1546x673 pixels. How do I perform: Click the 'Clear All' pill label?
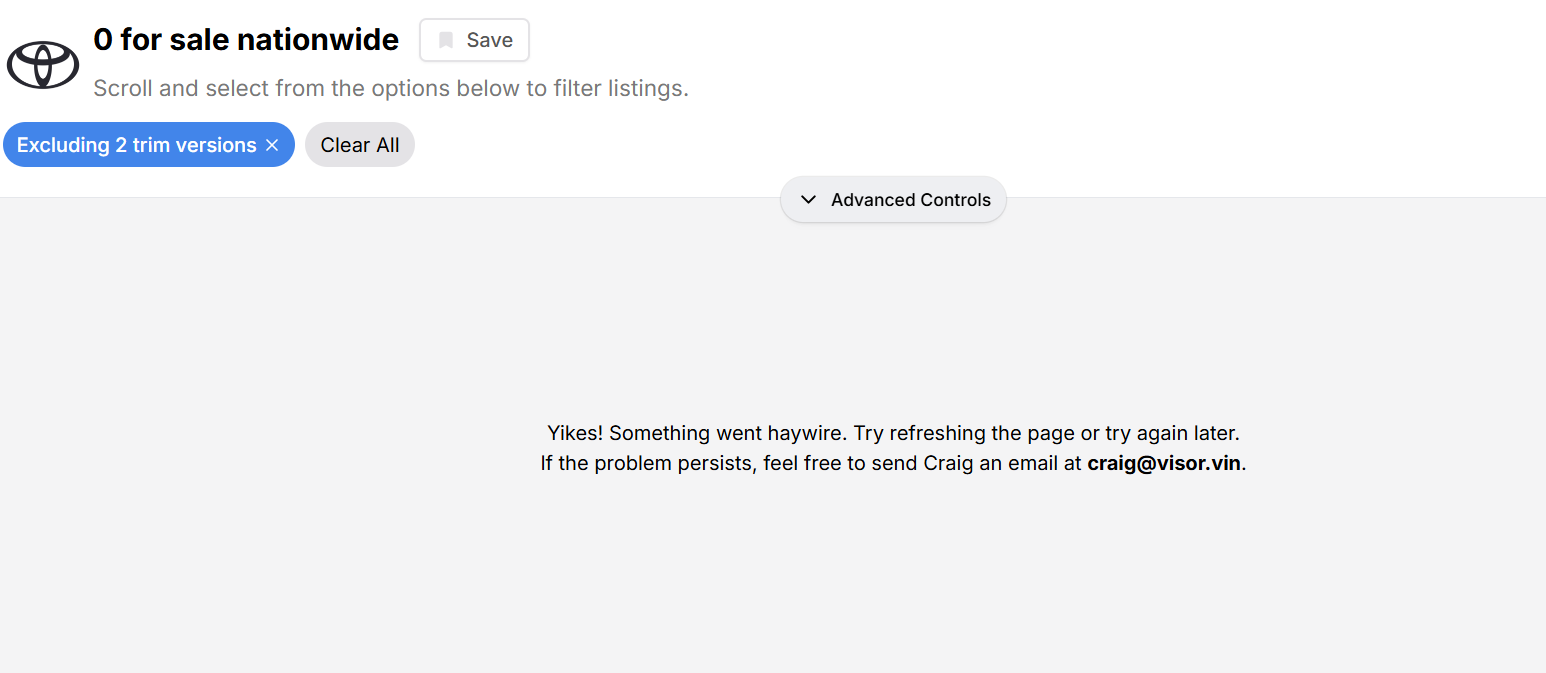click(x=360, y=145)
